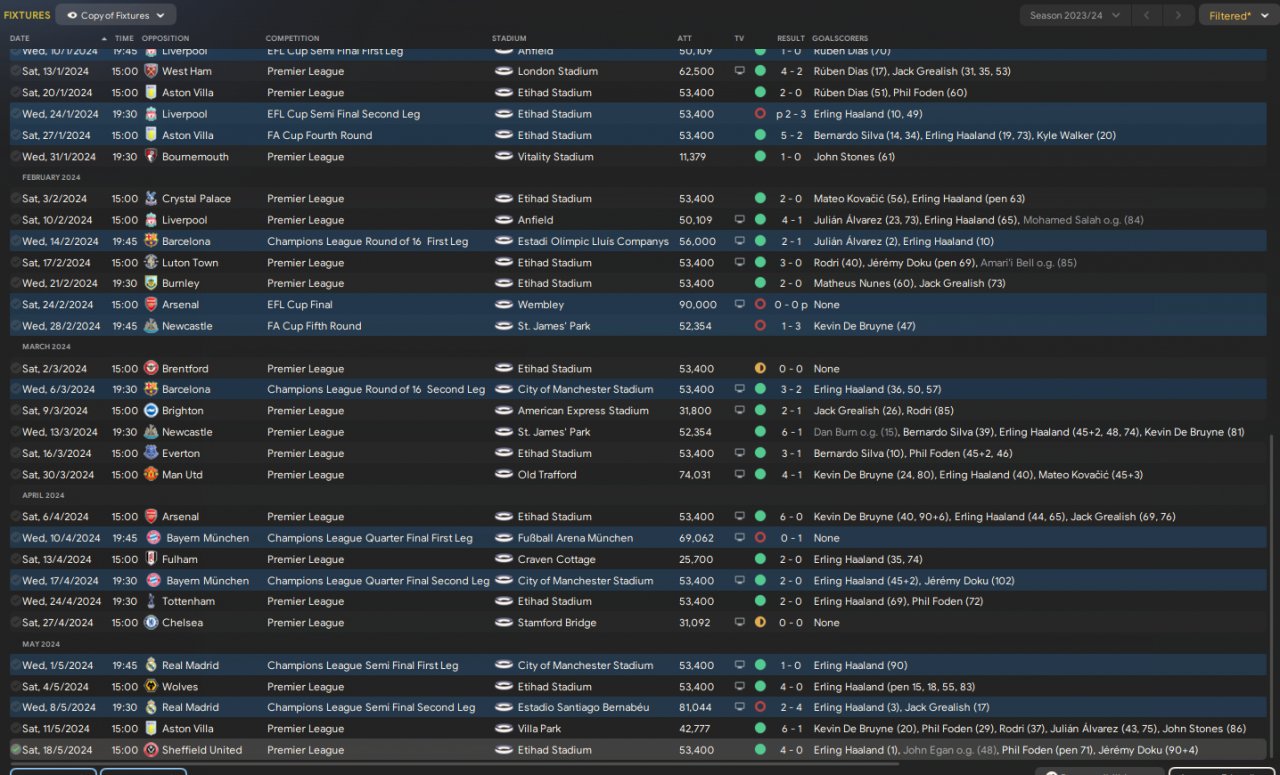Screen dimensions: 1280x775
Task: Go to the next season using the right arrow
Action: tap(1181, 15)
